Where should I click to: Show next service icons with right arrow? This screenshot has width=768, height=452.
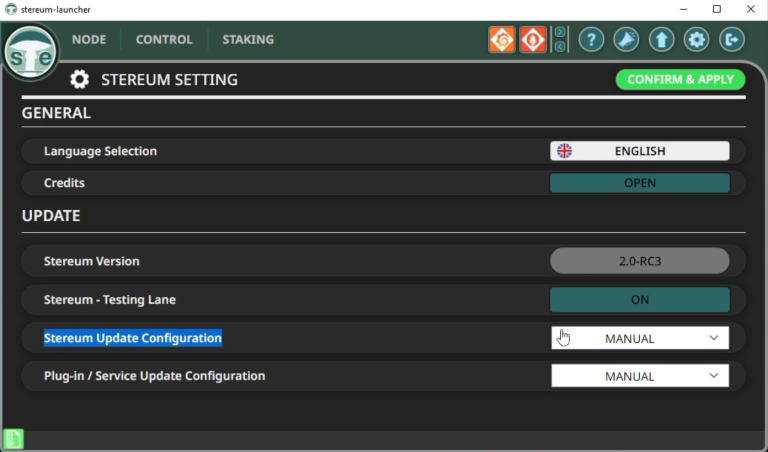tap(560, 32)
